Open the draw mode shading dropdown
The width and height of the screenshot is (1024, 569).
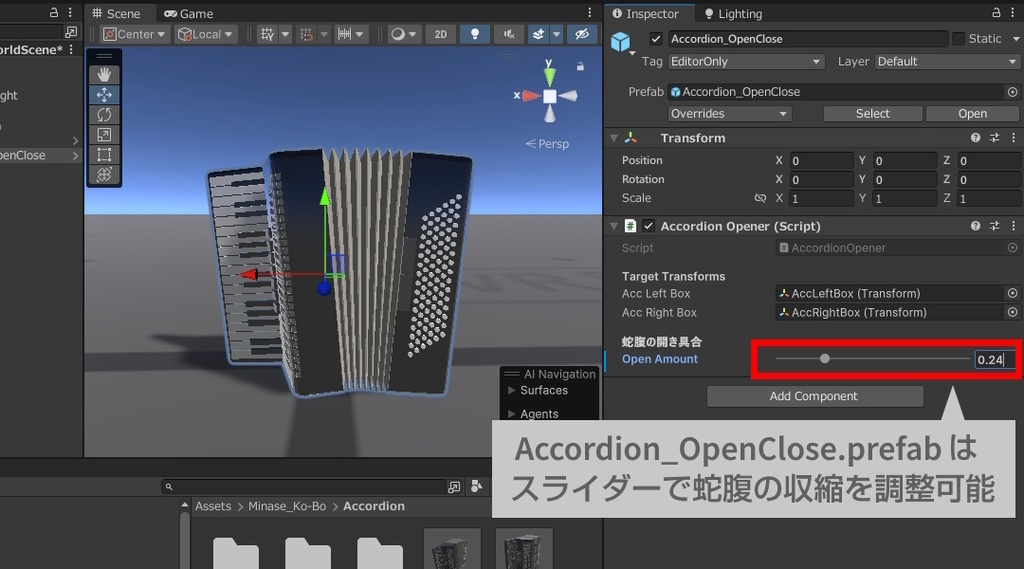pos(404,34)
